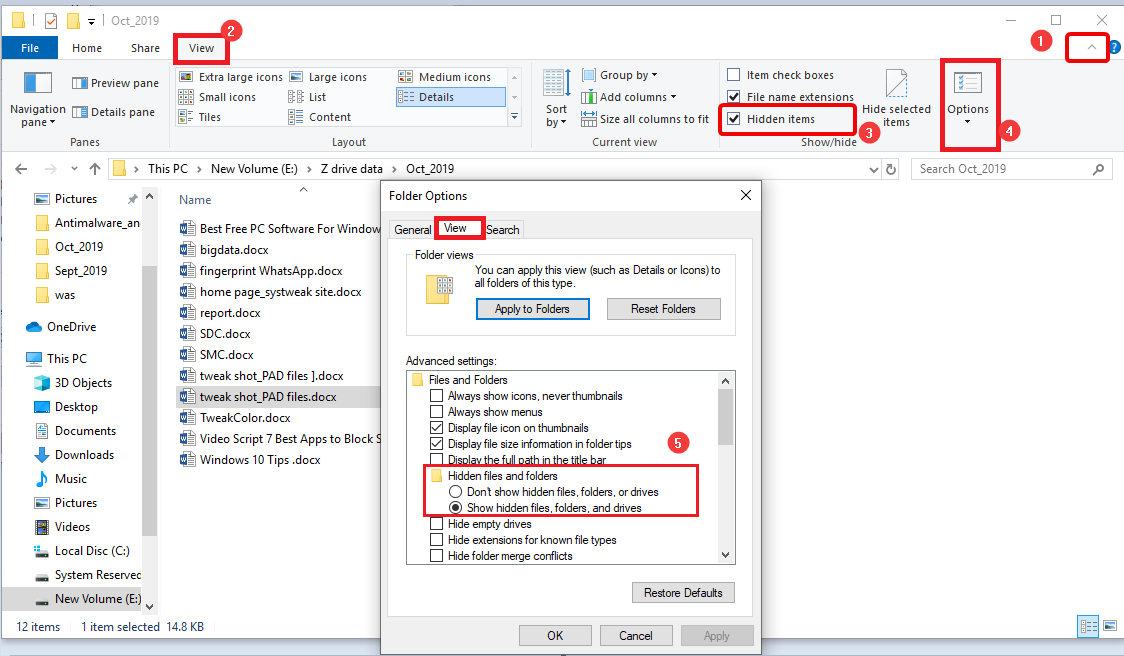Open Quick Access Toolbar customize arrow

click(x=91, y=21)
